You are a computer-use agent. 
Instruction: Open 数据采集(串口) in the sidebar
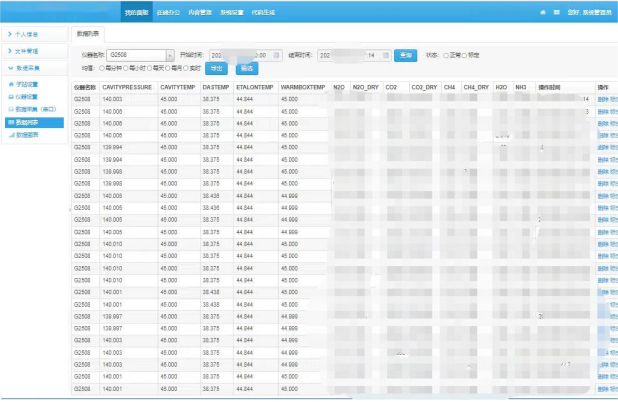pyautogui.click(x=34, y=109)
